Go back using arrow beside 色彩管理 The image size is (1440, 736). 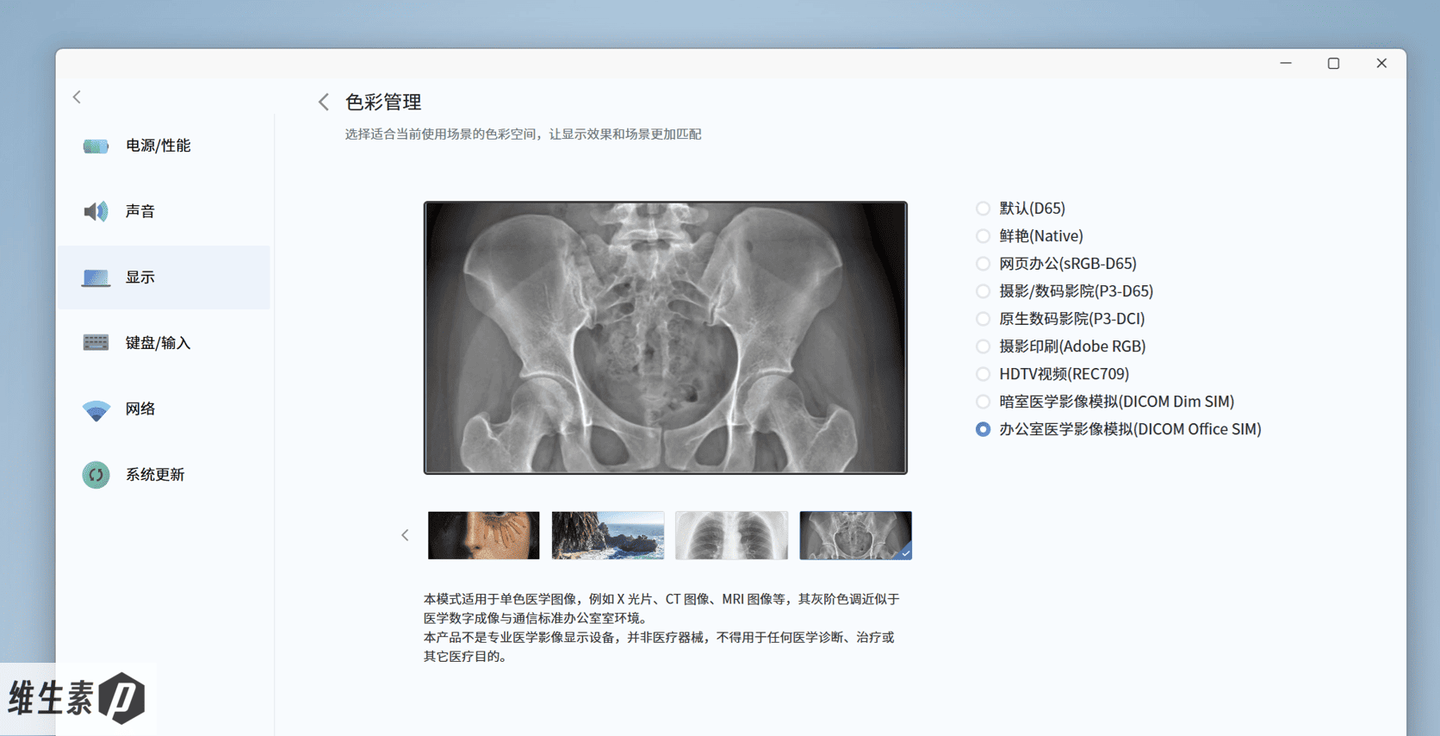point(323,102)
